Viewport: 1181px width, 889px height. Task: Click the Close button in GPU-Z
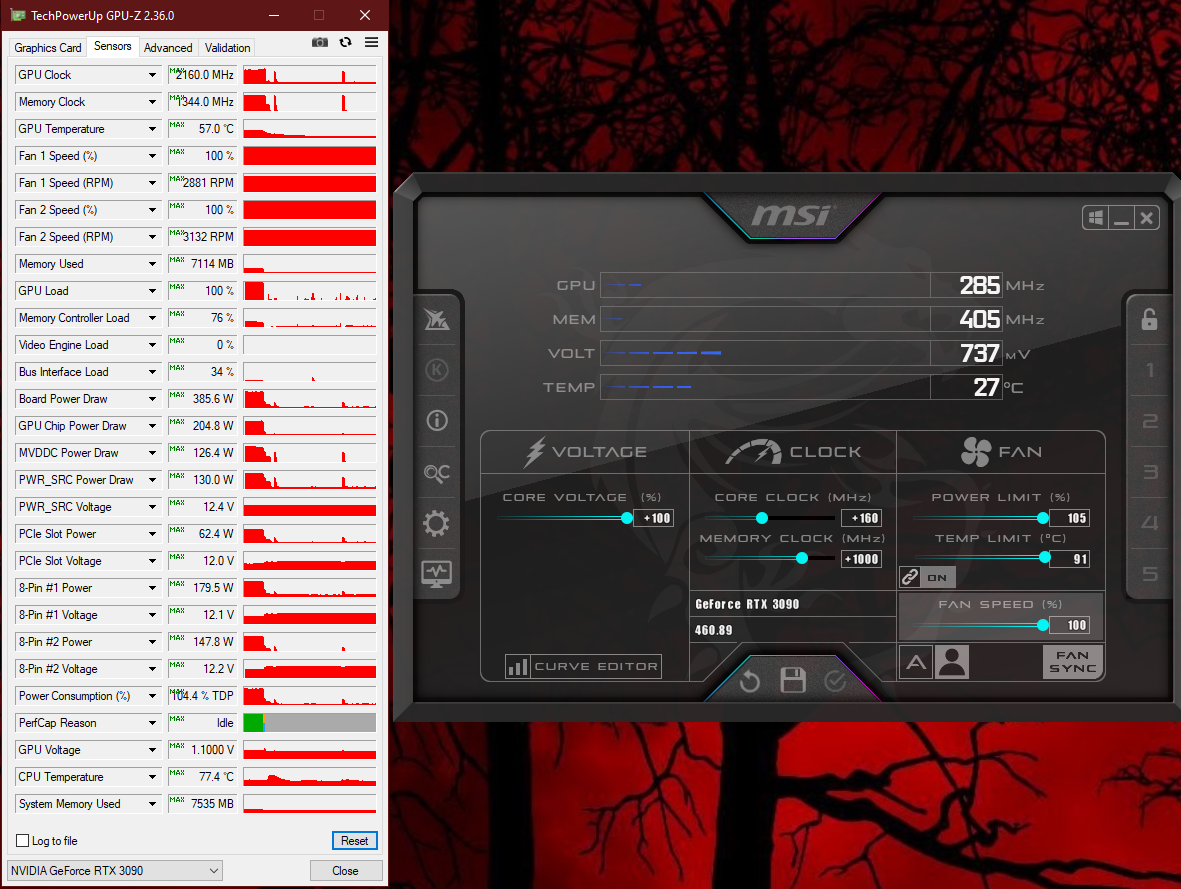click(346, 871)
